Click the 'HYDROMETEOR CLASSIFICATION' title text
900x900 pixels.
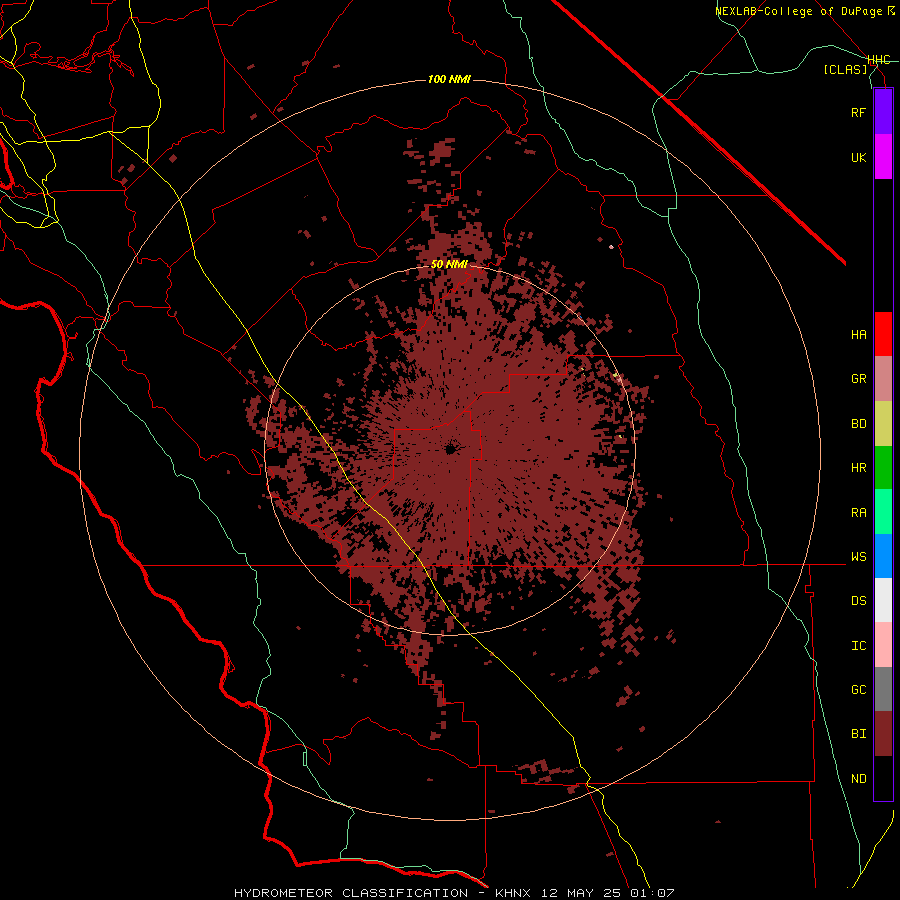tap(351, 893)
